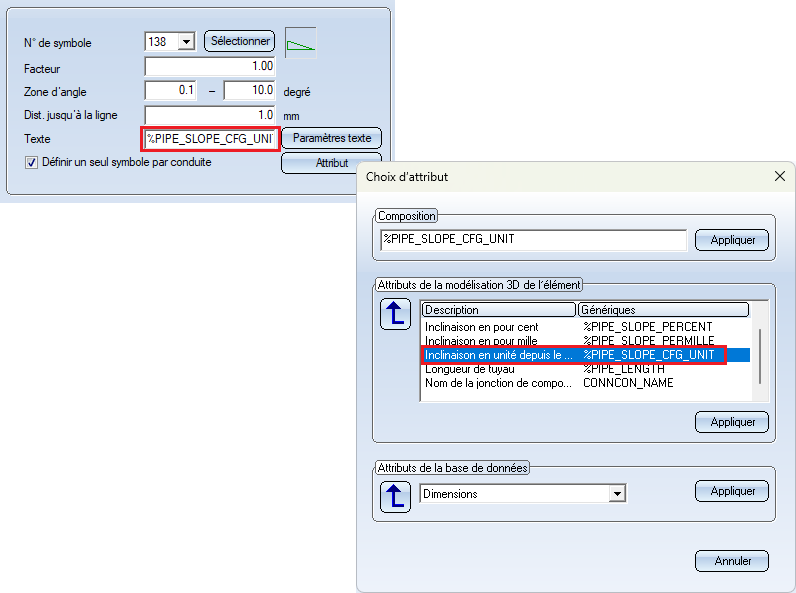Click the Annuler button

coord(732,561)
